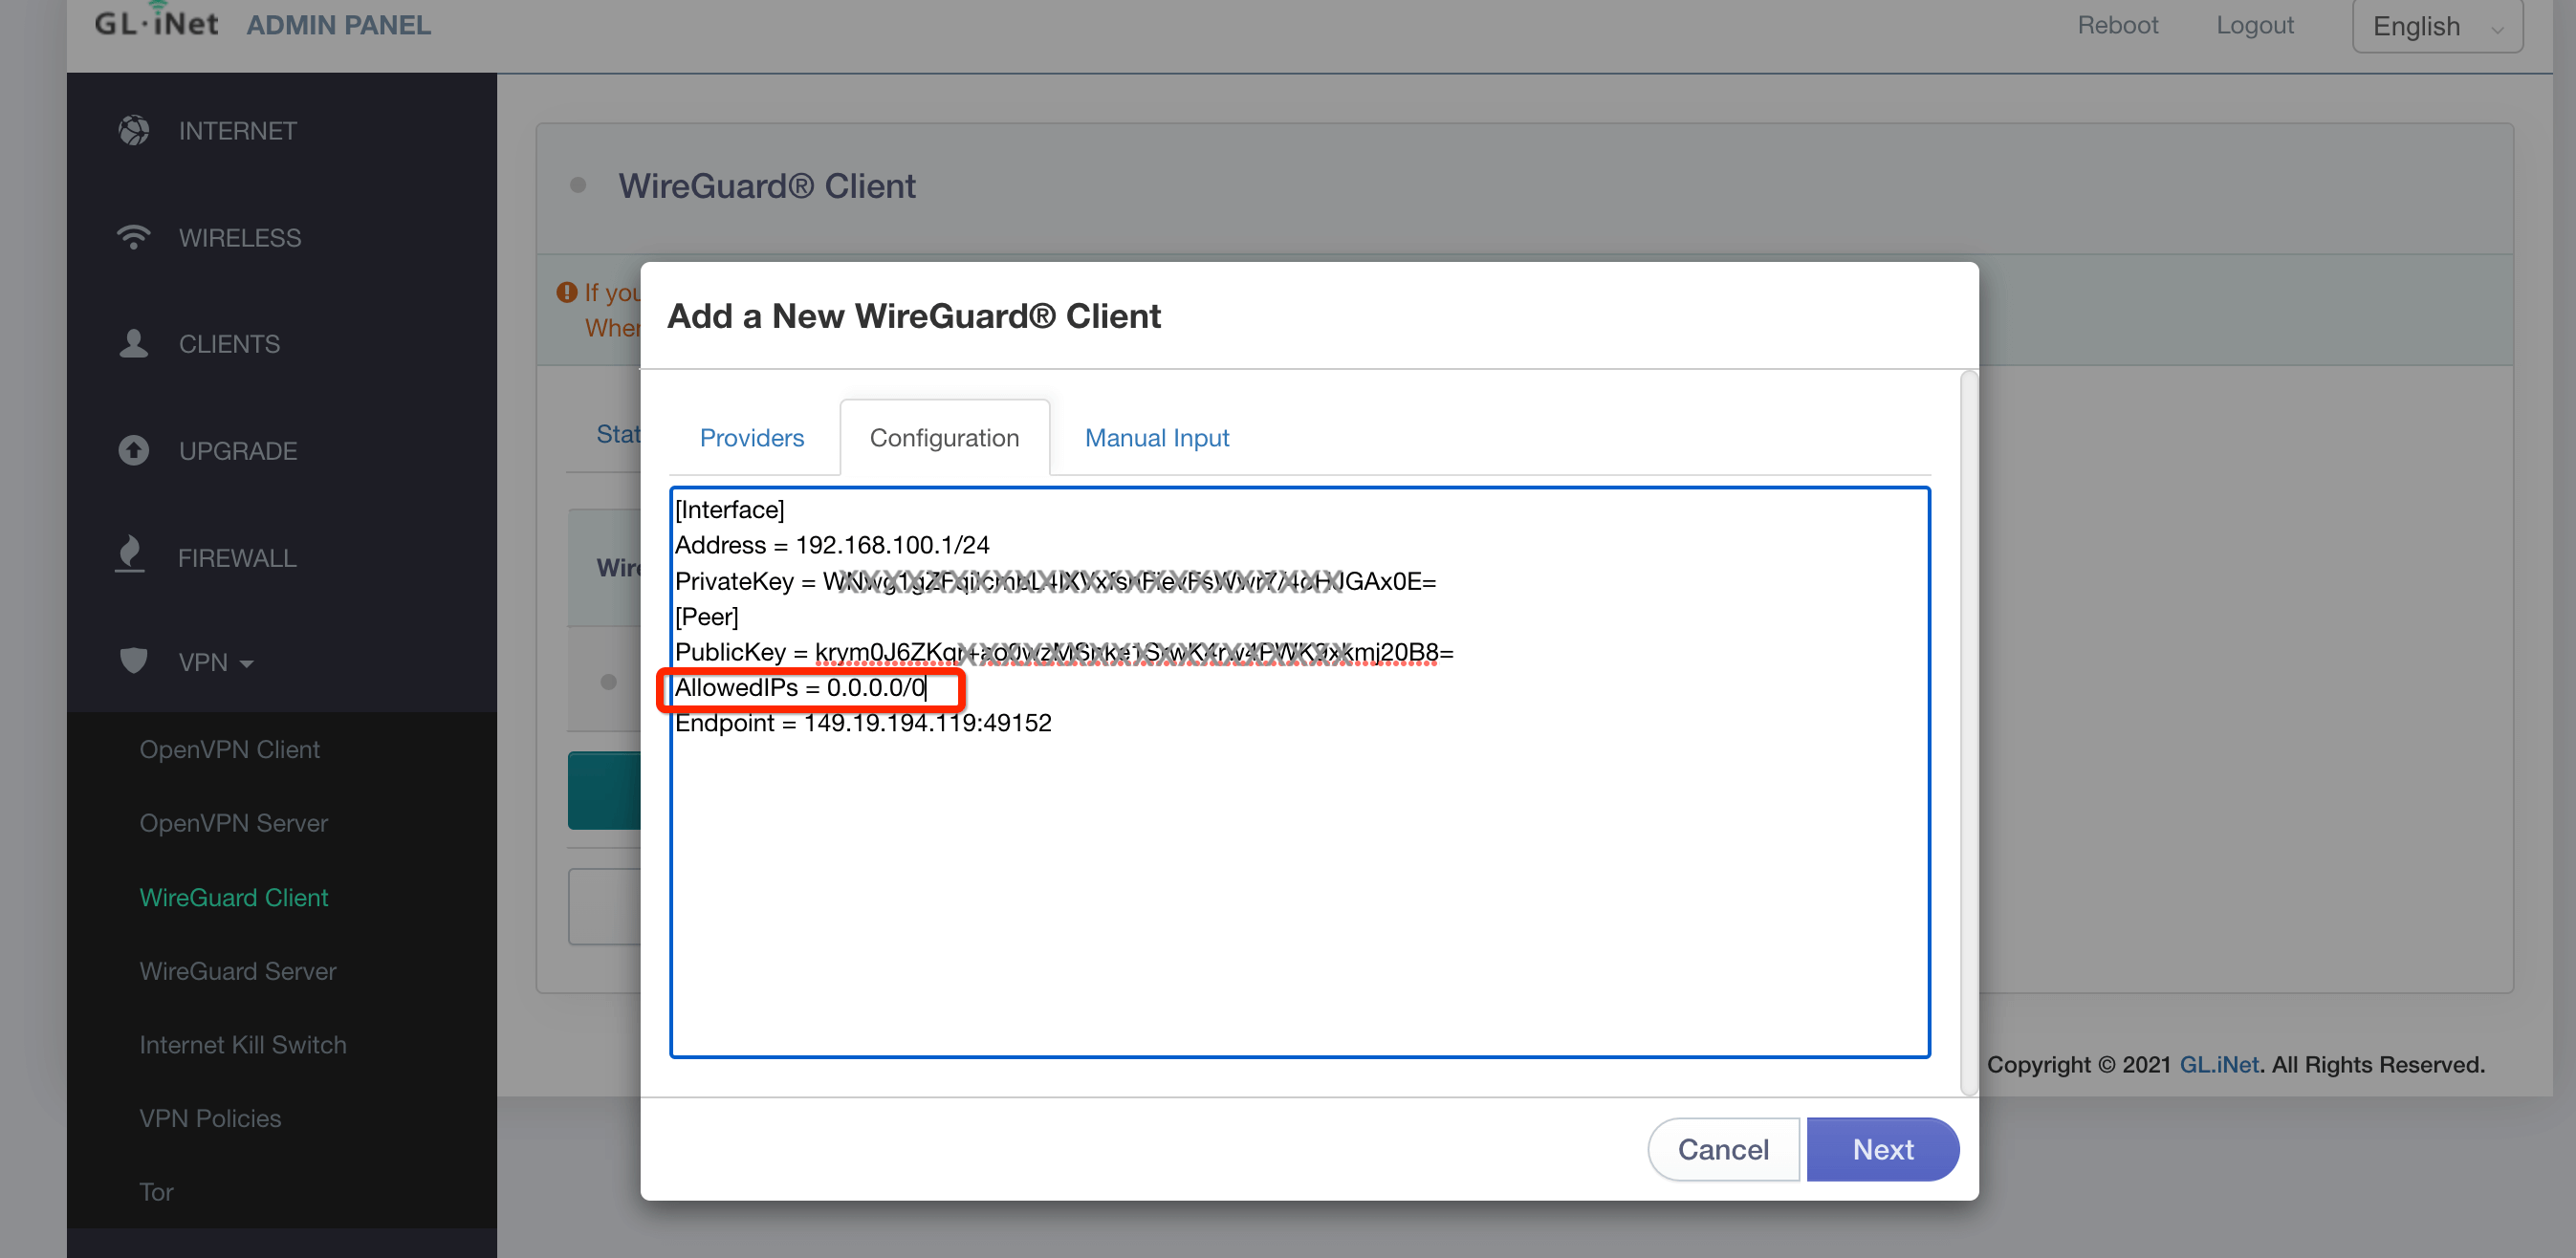Click the PublicKey line
The image size is (2576, 1258).
coord(1064,652)
